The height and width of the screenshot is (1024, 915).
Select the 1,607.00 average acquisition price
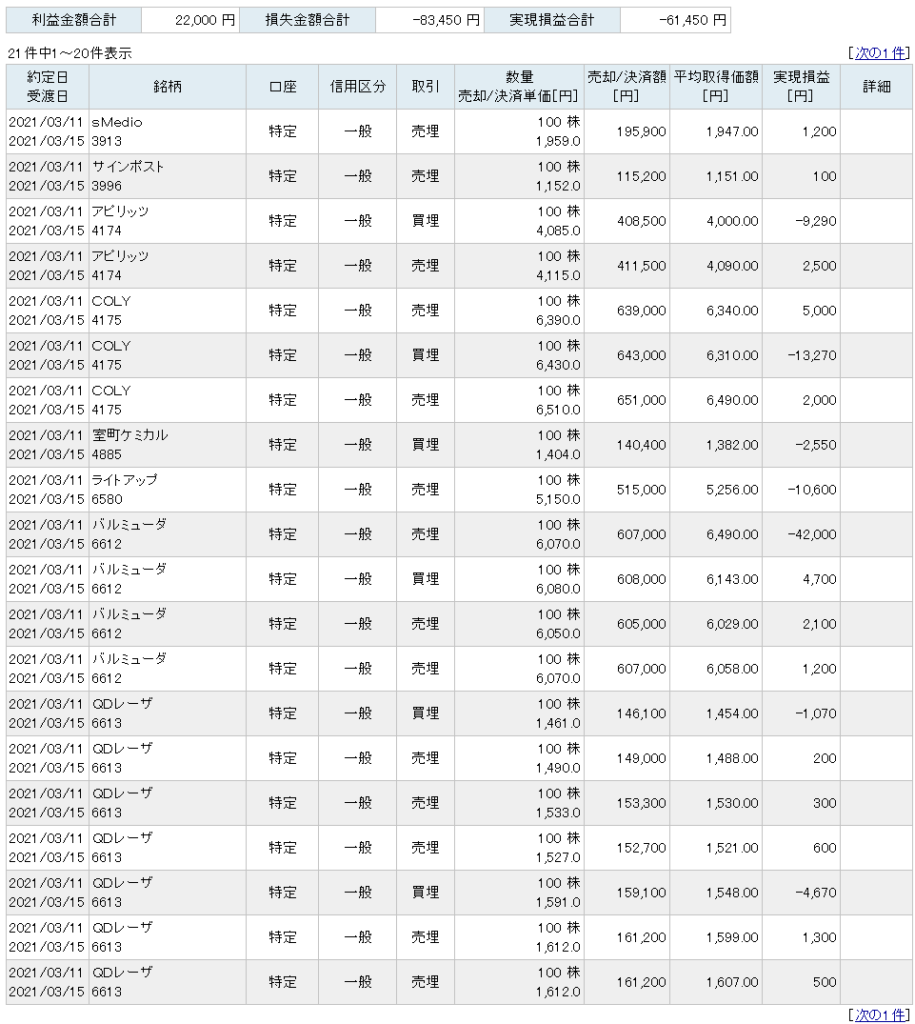click(x=732, y=982)
